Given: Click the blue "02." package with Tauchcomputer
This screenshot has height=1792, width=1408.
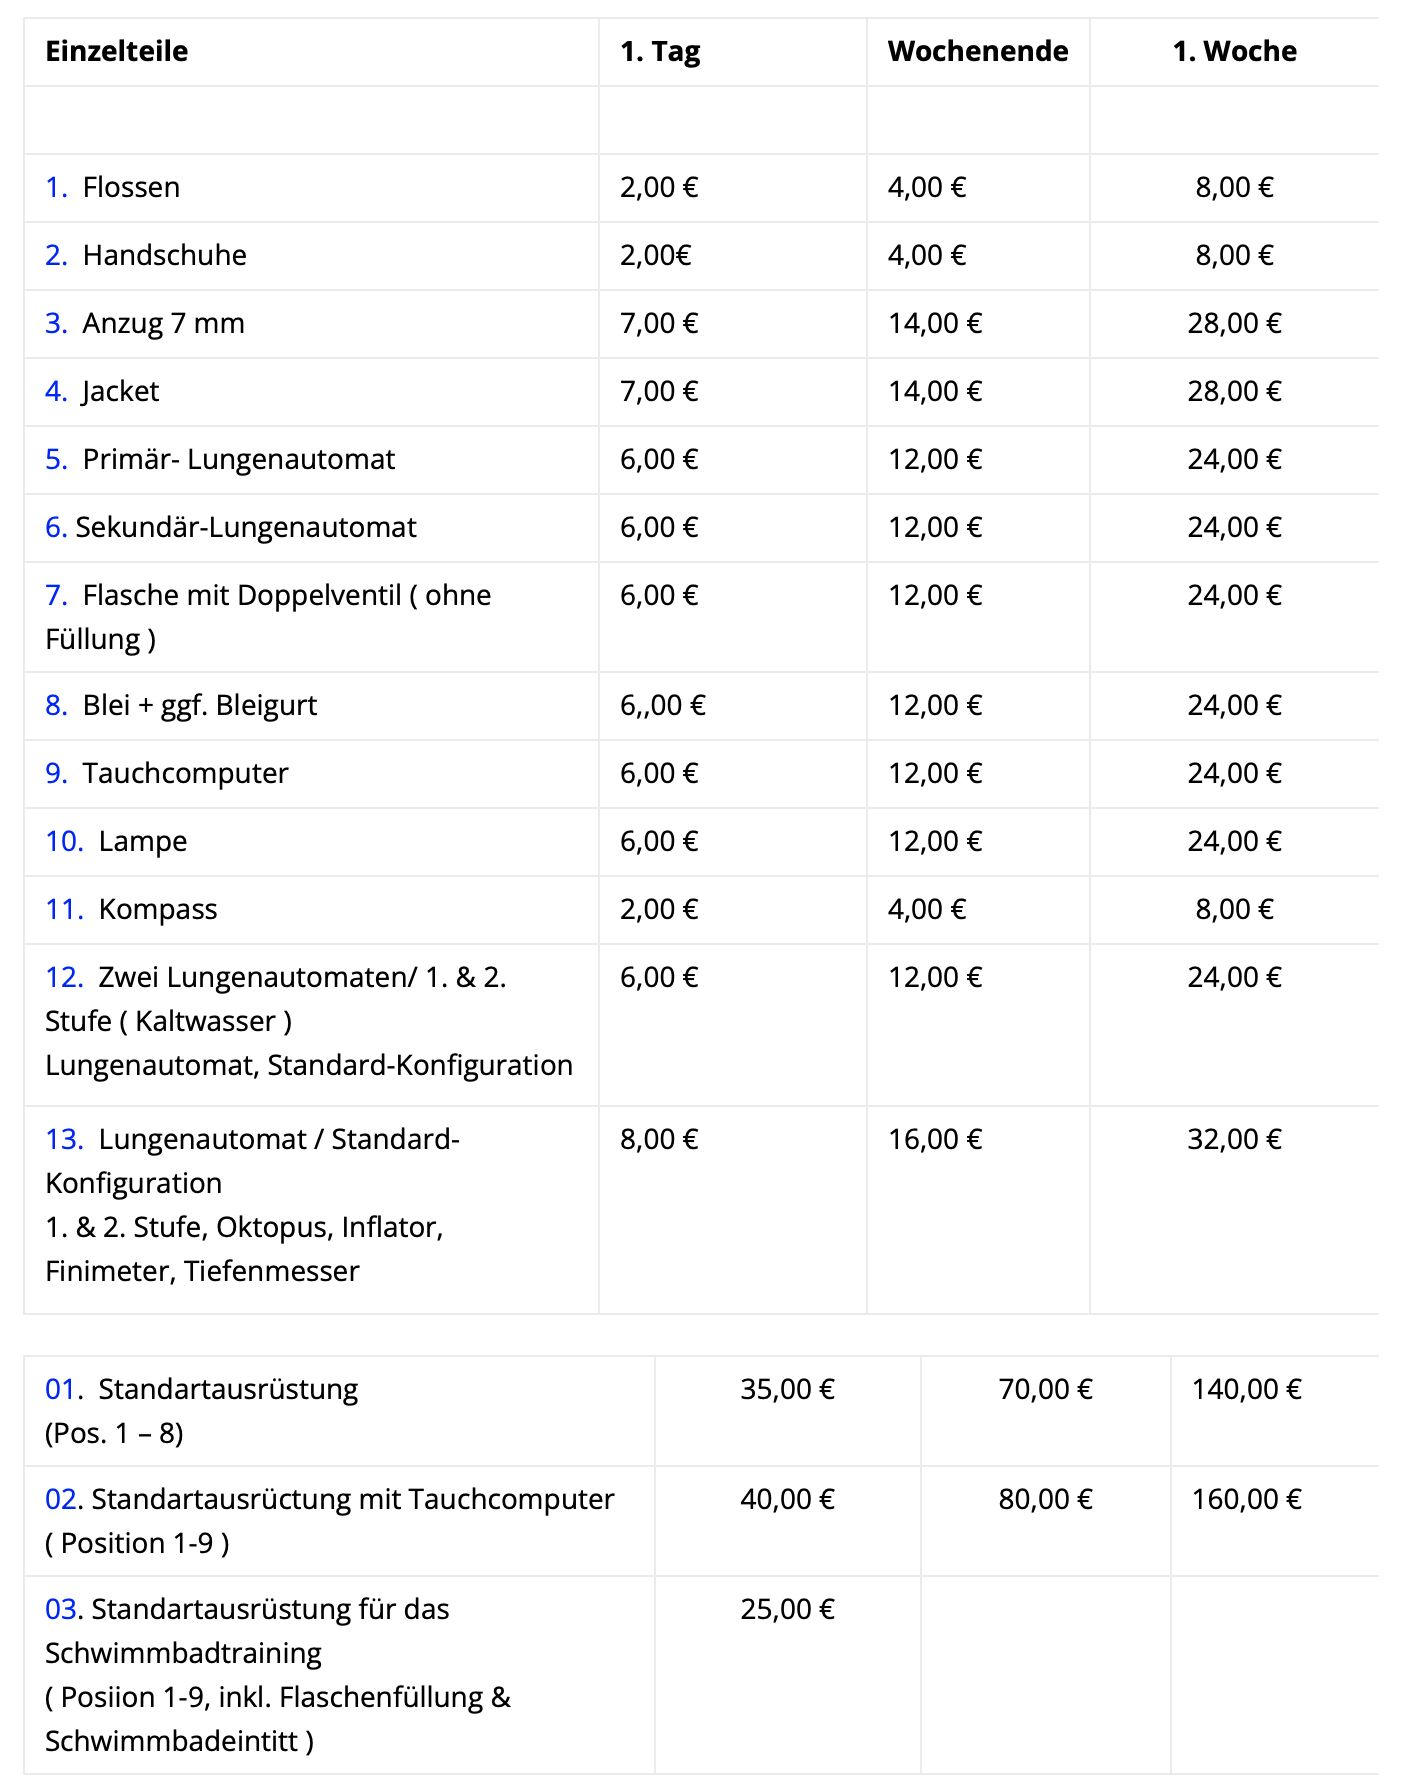Looking at the screenshot, I should tap(62, 1500).
